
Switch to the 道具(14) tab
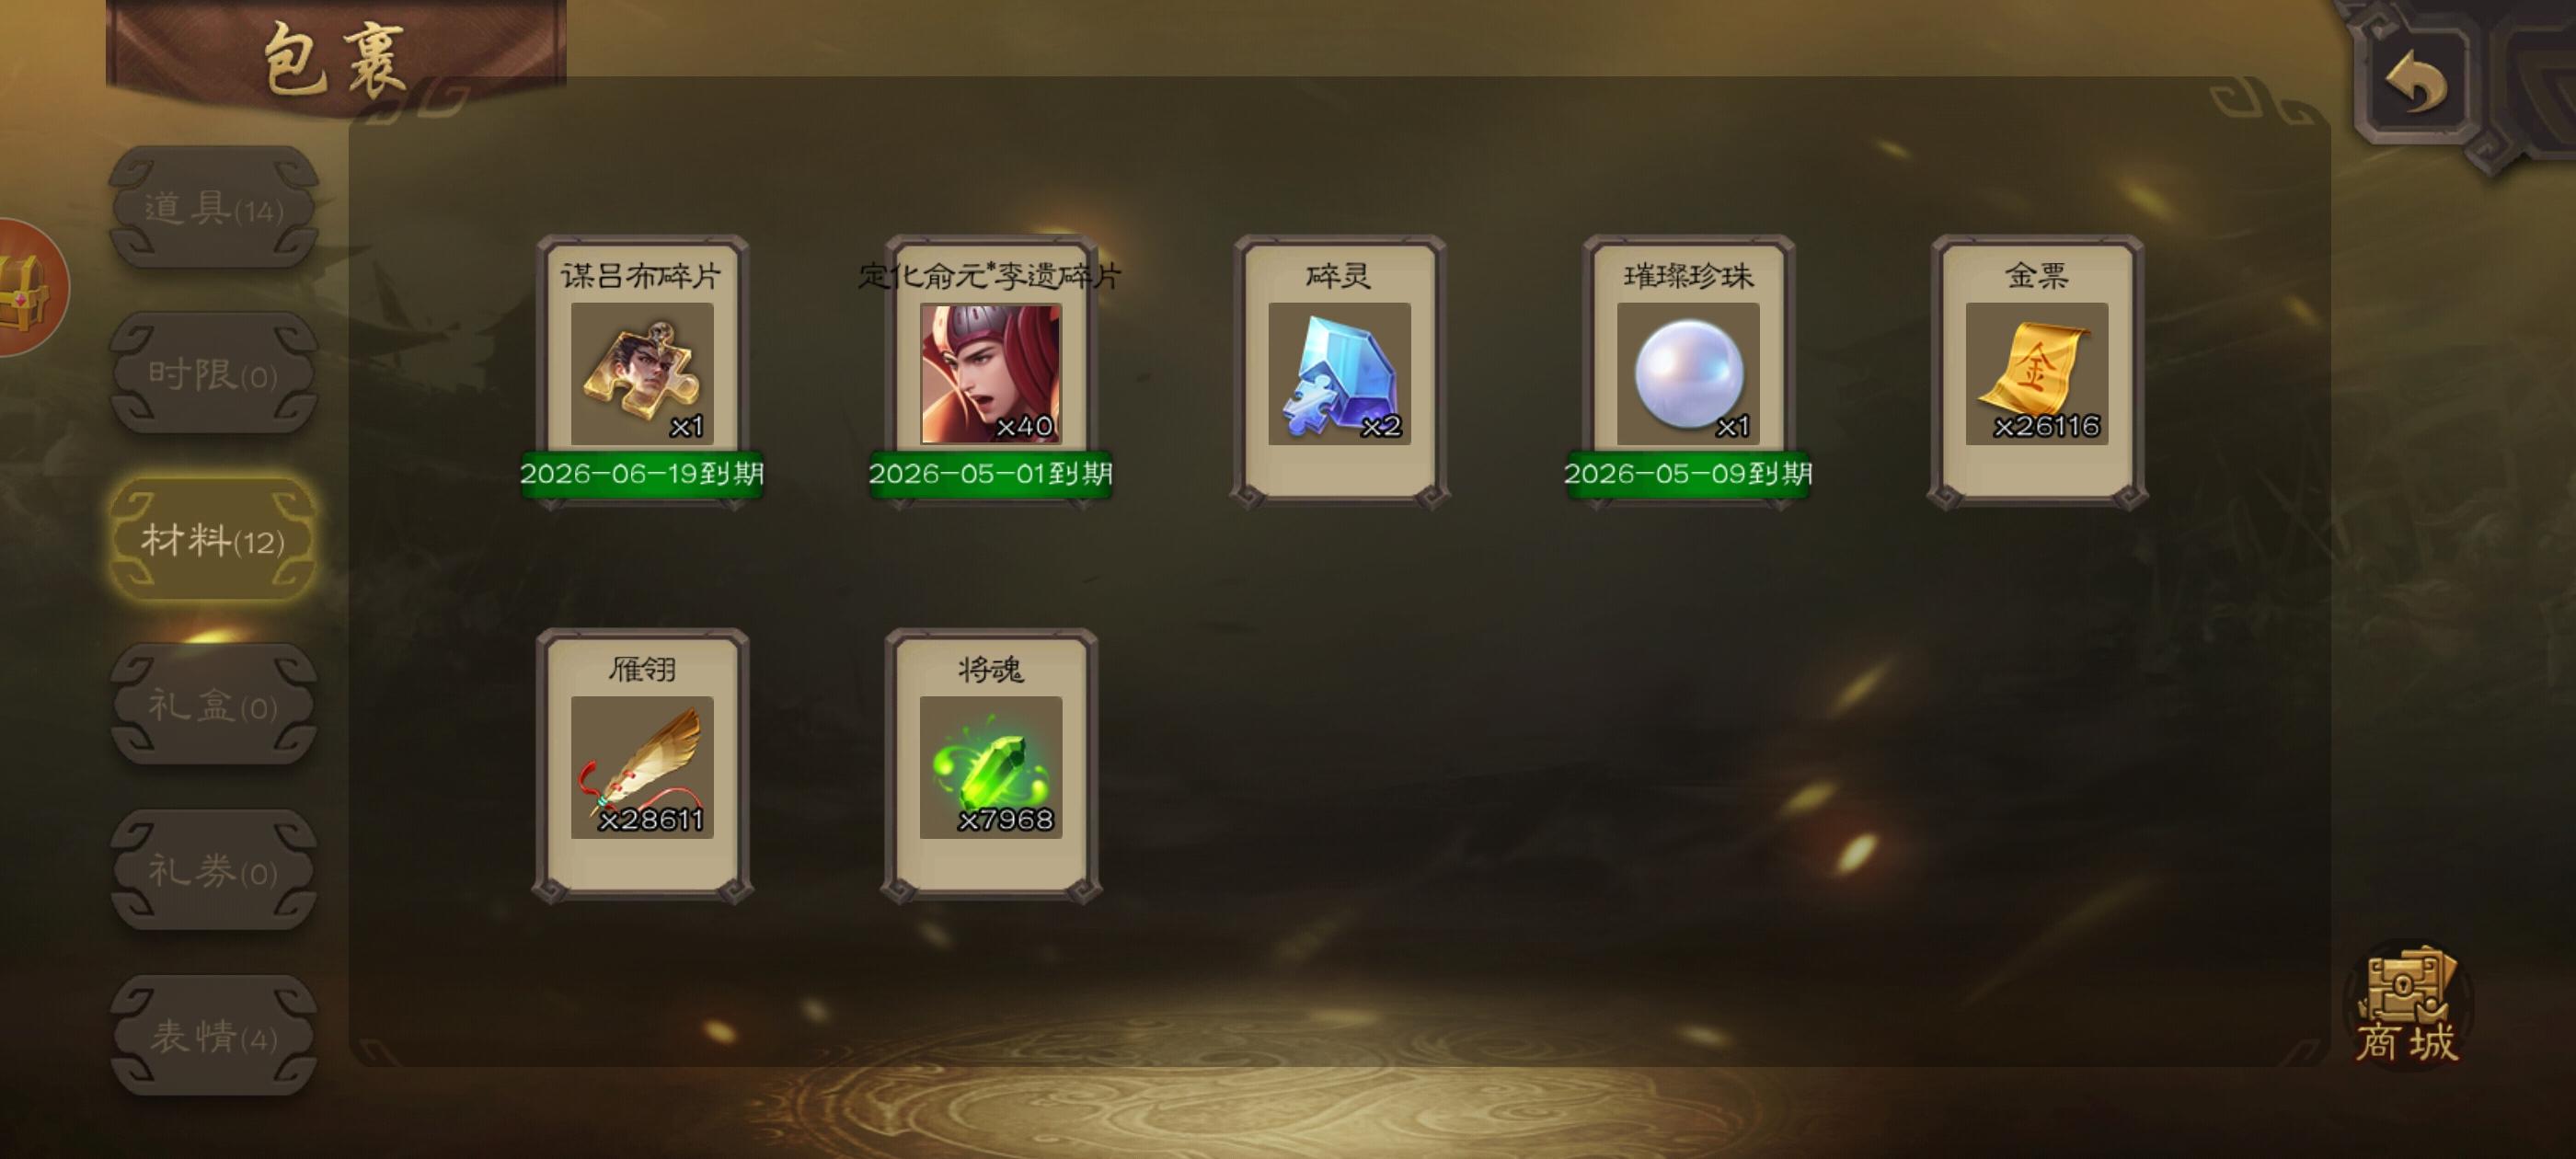(x=213, y=208)
